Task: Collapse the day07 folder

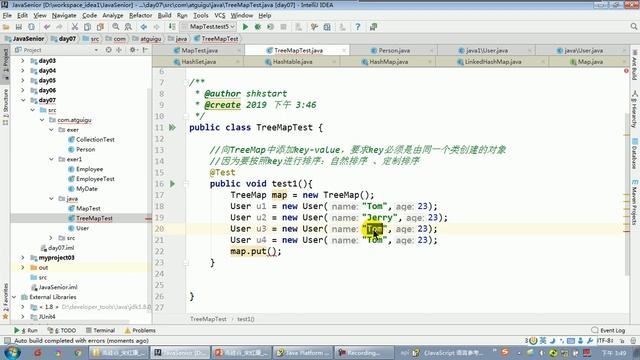Action: 23,100
